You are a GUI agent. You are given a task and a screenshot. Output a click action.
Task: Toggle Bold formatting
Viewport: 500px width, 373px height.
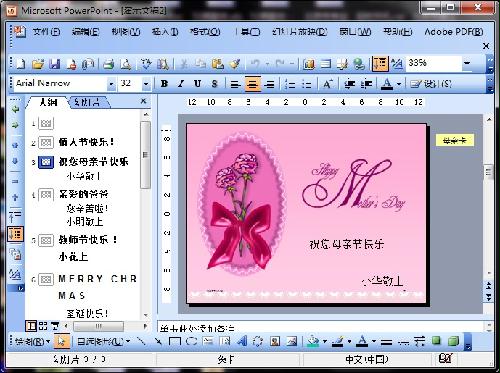click(164, 84)
